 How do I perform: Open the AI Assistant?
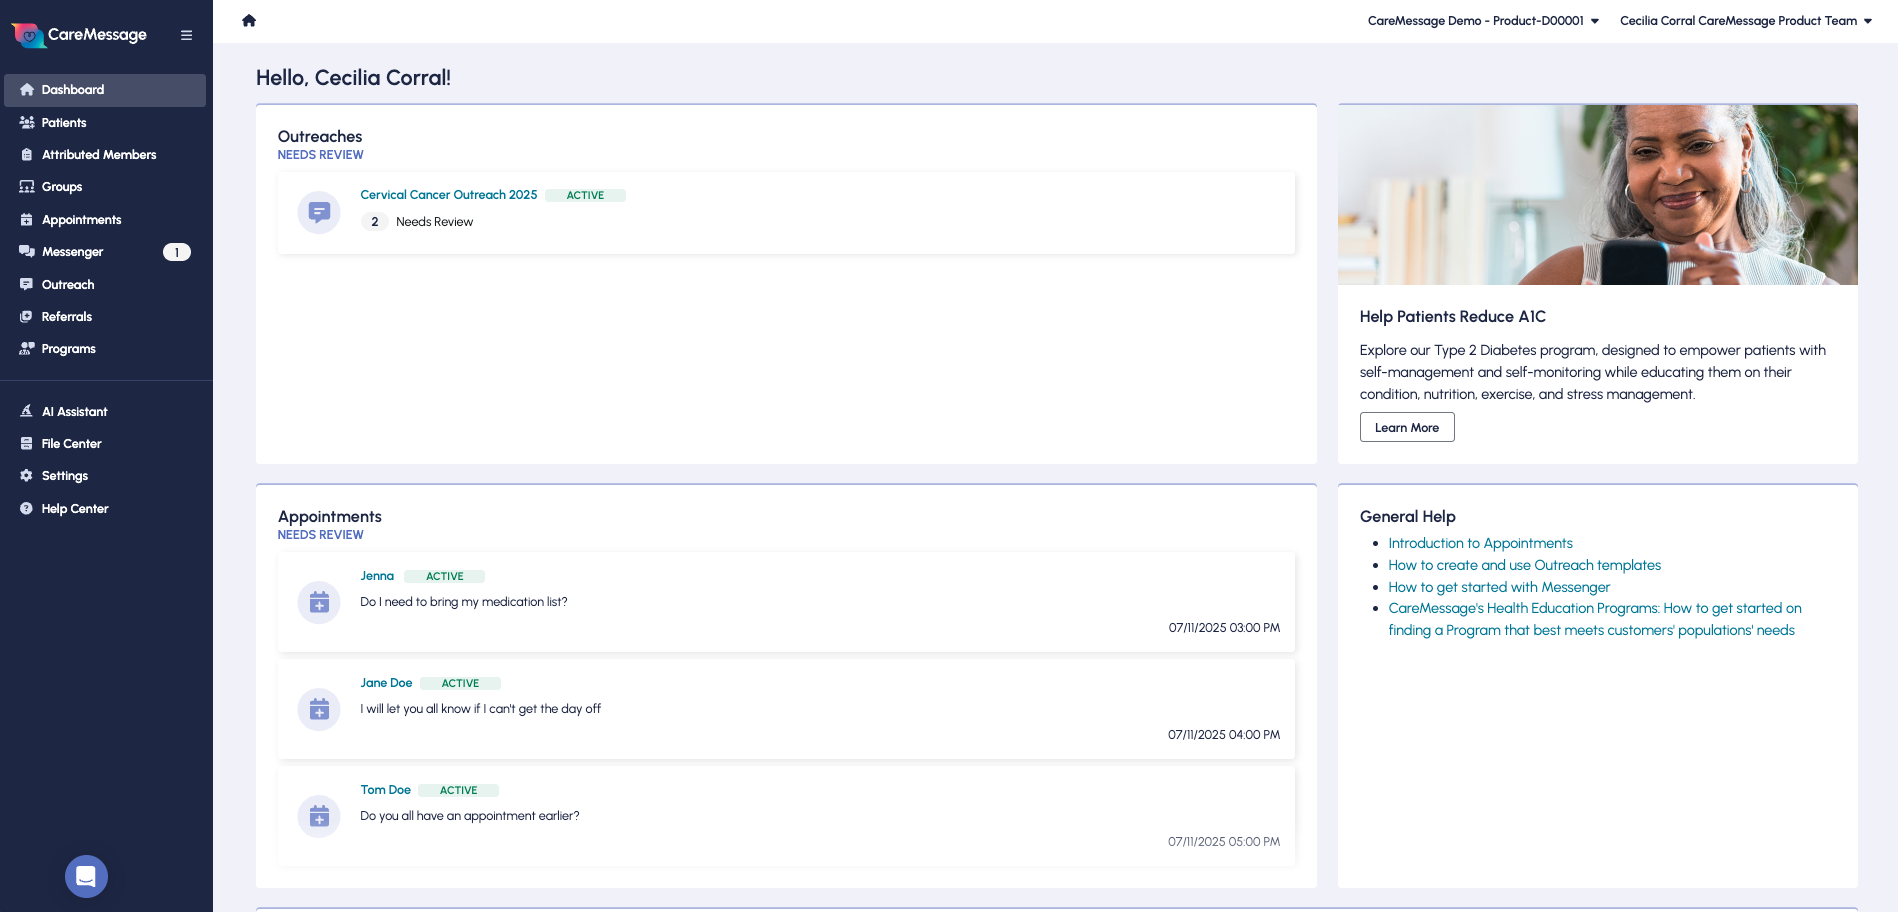click(74, 411)
